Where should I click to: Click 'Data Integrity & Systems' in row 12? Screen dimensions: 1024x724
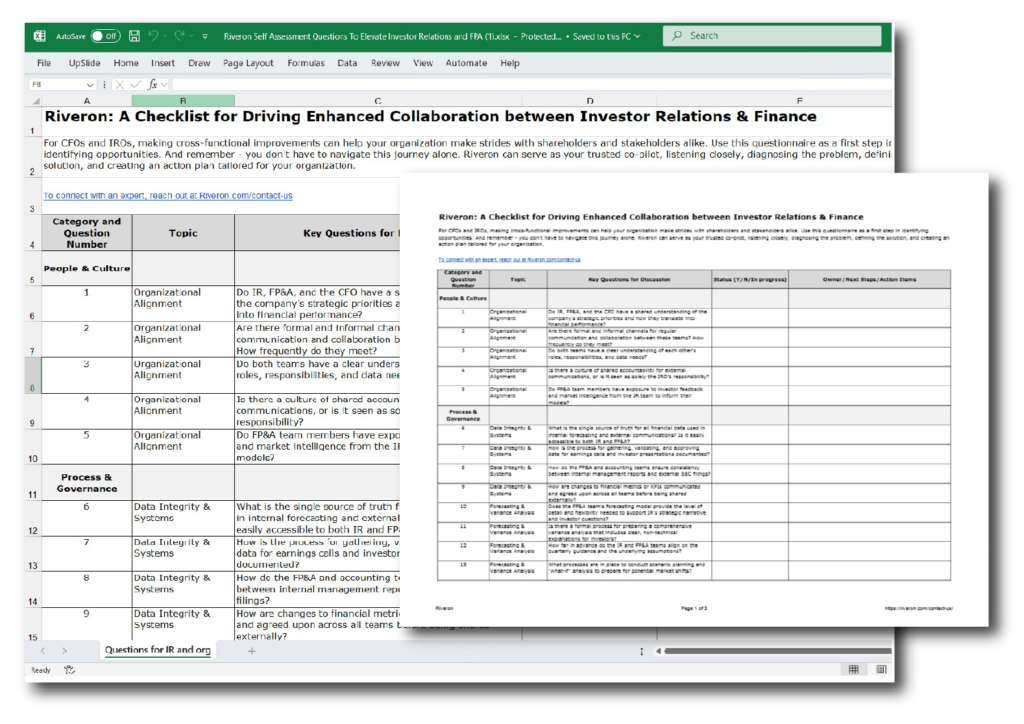click(x=183, y=518)
